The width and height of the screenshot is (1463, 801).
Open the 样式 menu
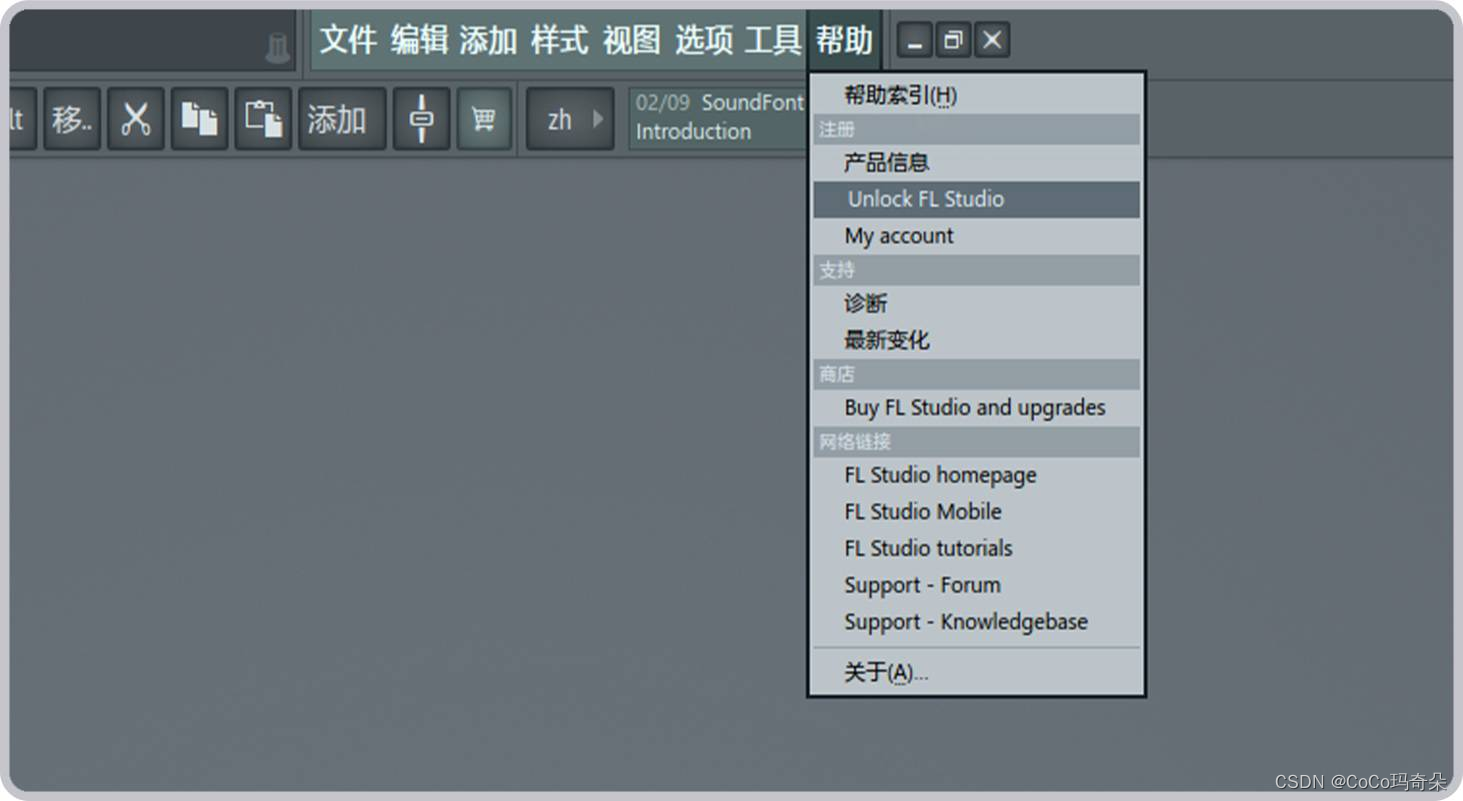(560, 40)
